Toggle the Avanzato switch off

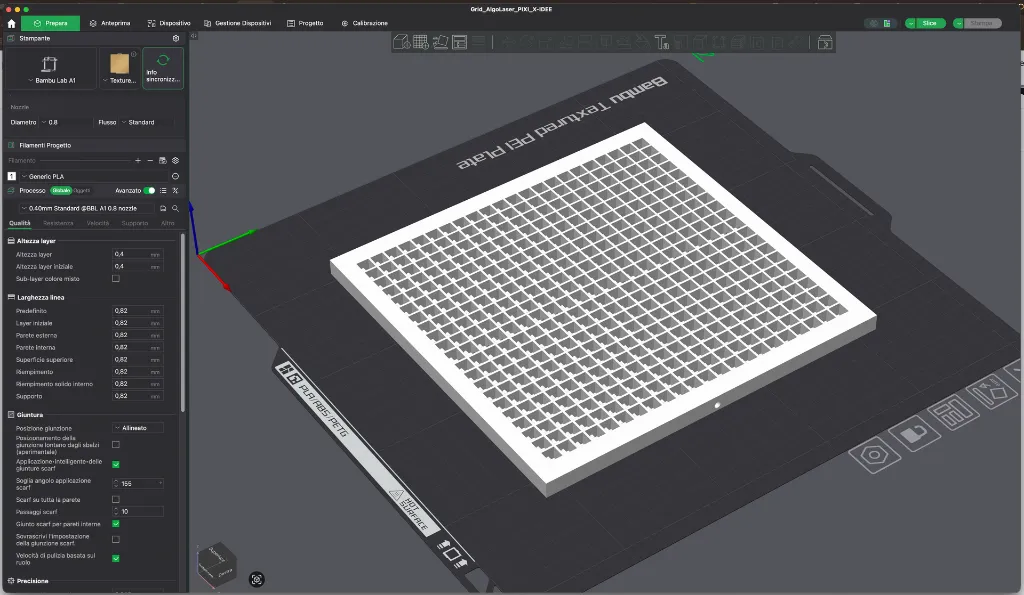(x=150, y=190)
